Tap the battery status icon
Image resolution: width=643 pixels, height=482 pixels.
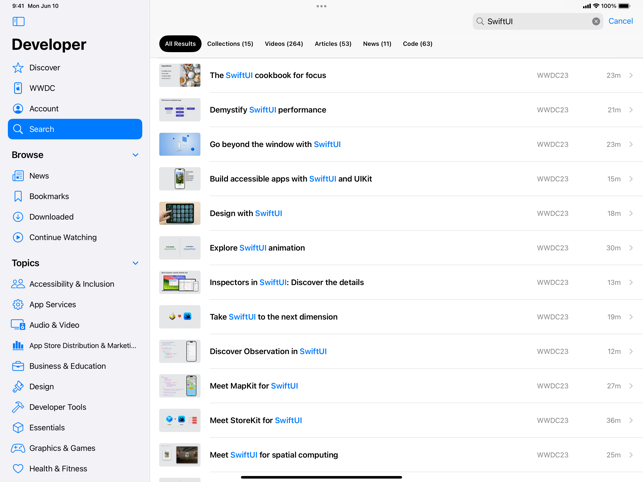(x=625, y=6)
